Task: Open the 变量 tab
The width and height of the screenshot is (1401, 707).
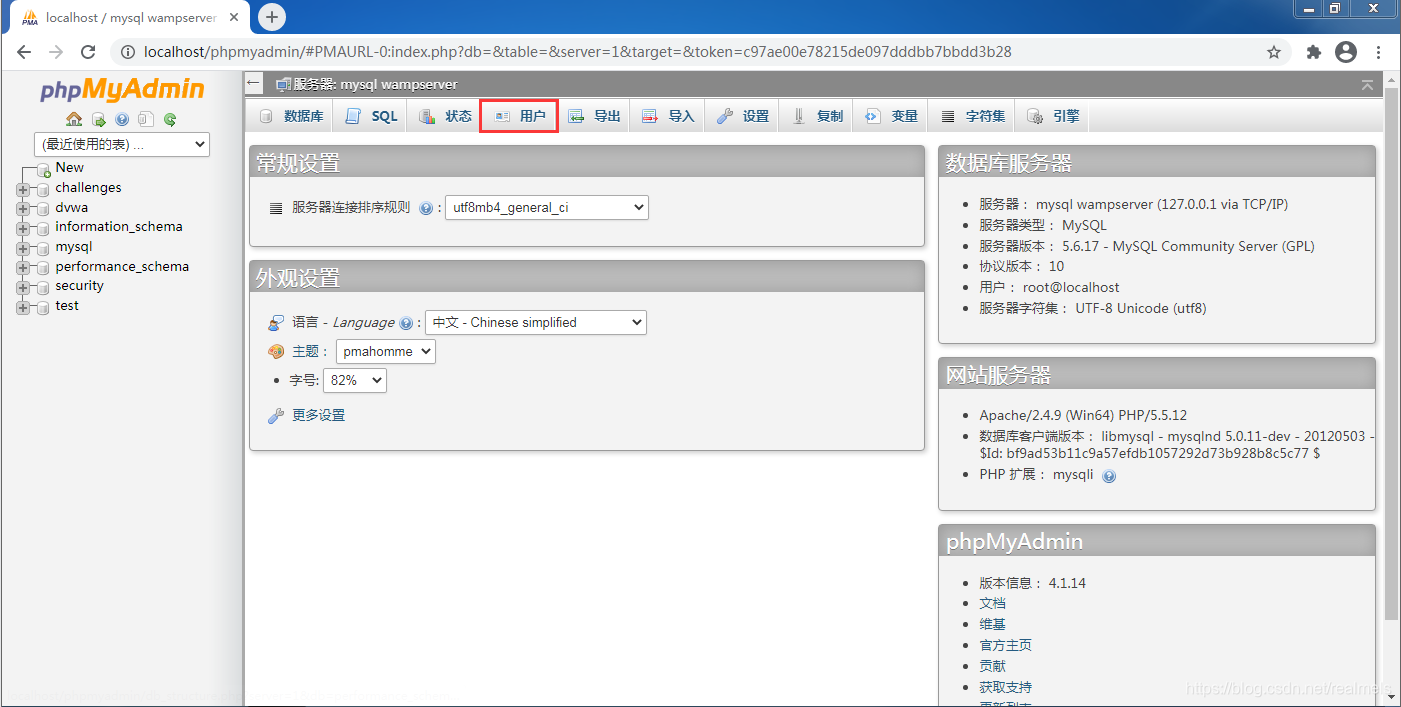Action: [891, 116]
